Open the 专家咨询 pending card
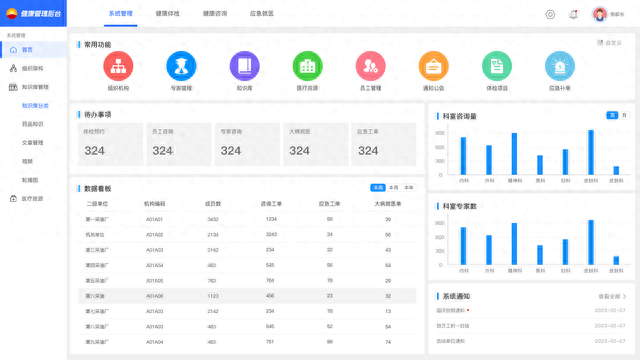Image resolution: width=640 pixels, height=360 pixels. click(x=247, y=144)
